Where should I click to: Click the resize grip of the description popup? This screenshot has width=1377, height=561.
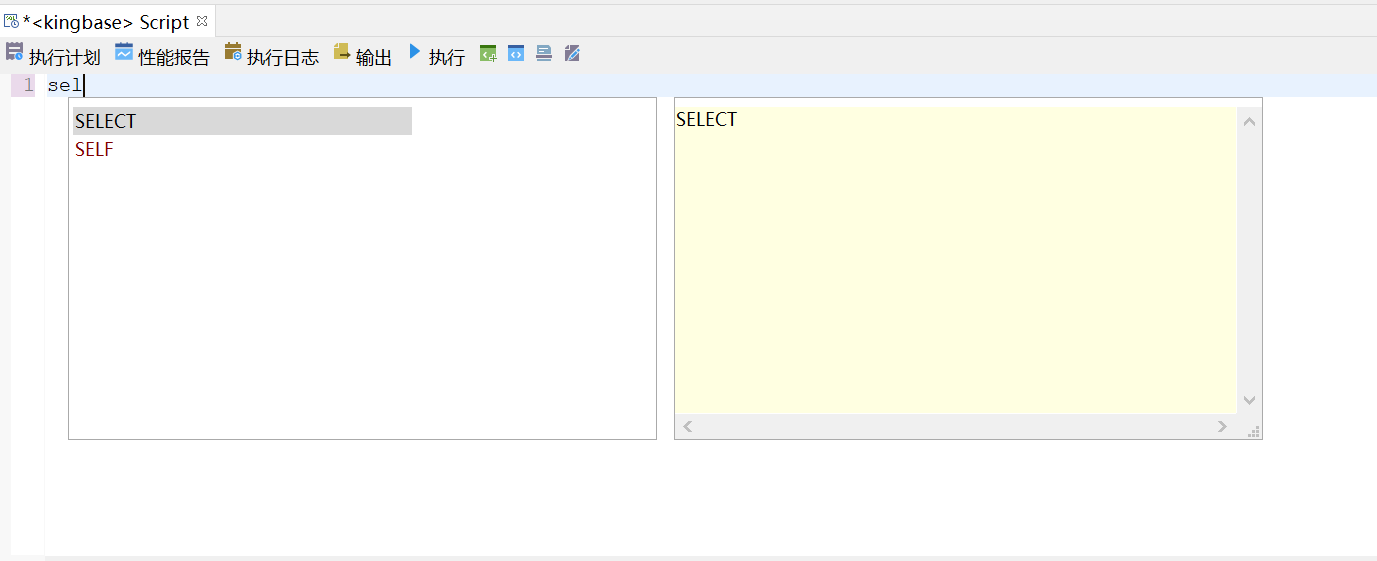point(1254,432)
